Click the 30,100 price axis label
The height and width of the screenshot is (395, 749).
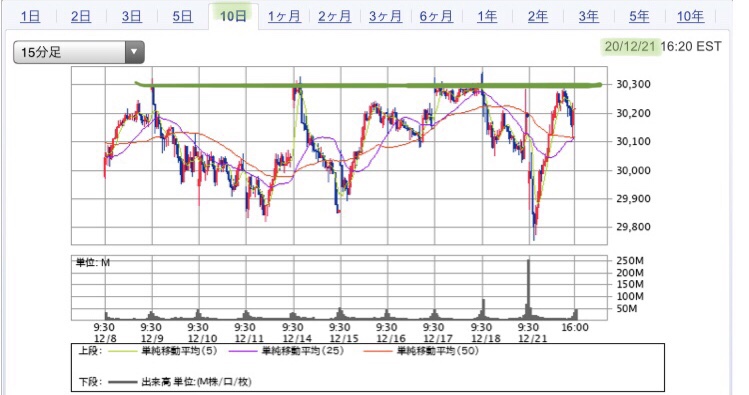click(x=633, y=141)
